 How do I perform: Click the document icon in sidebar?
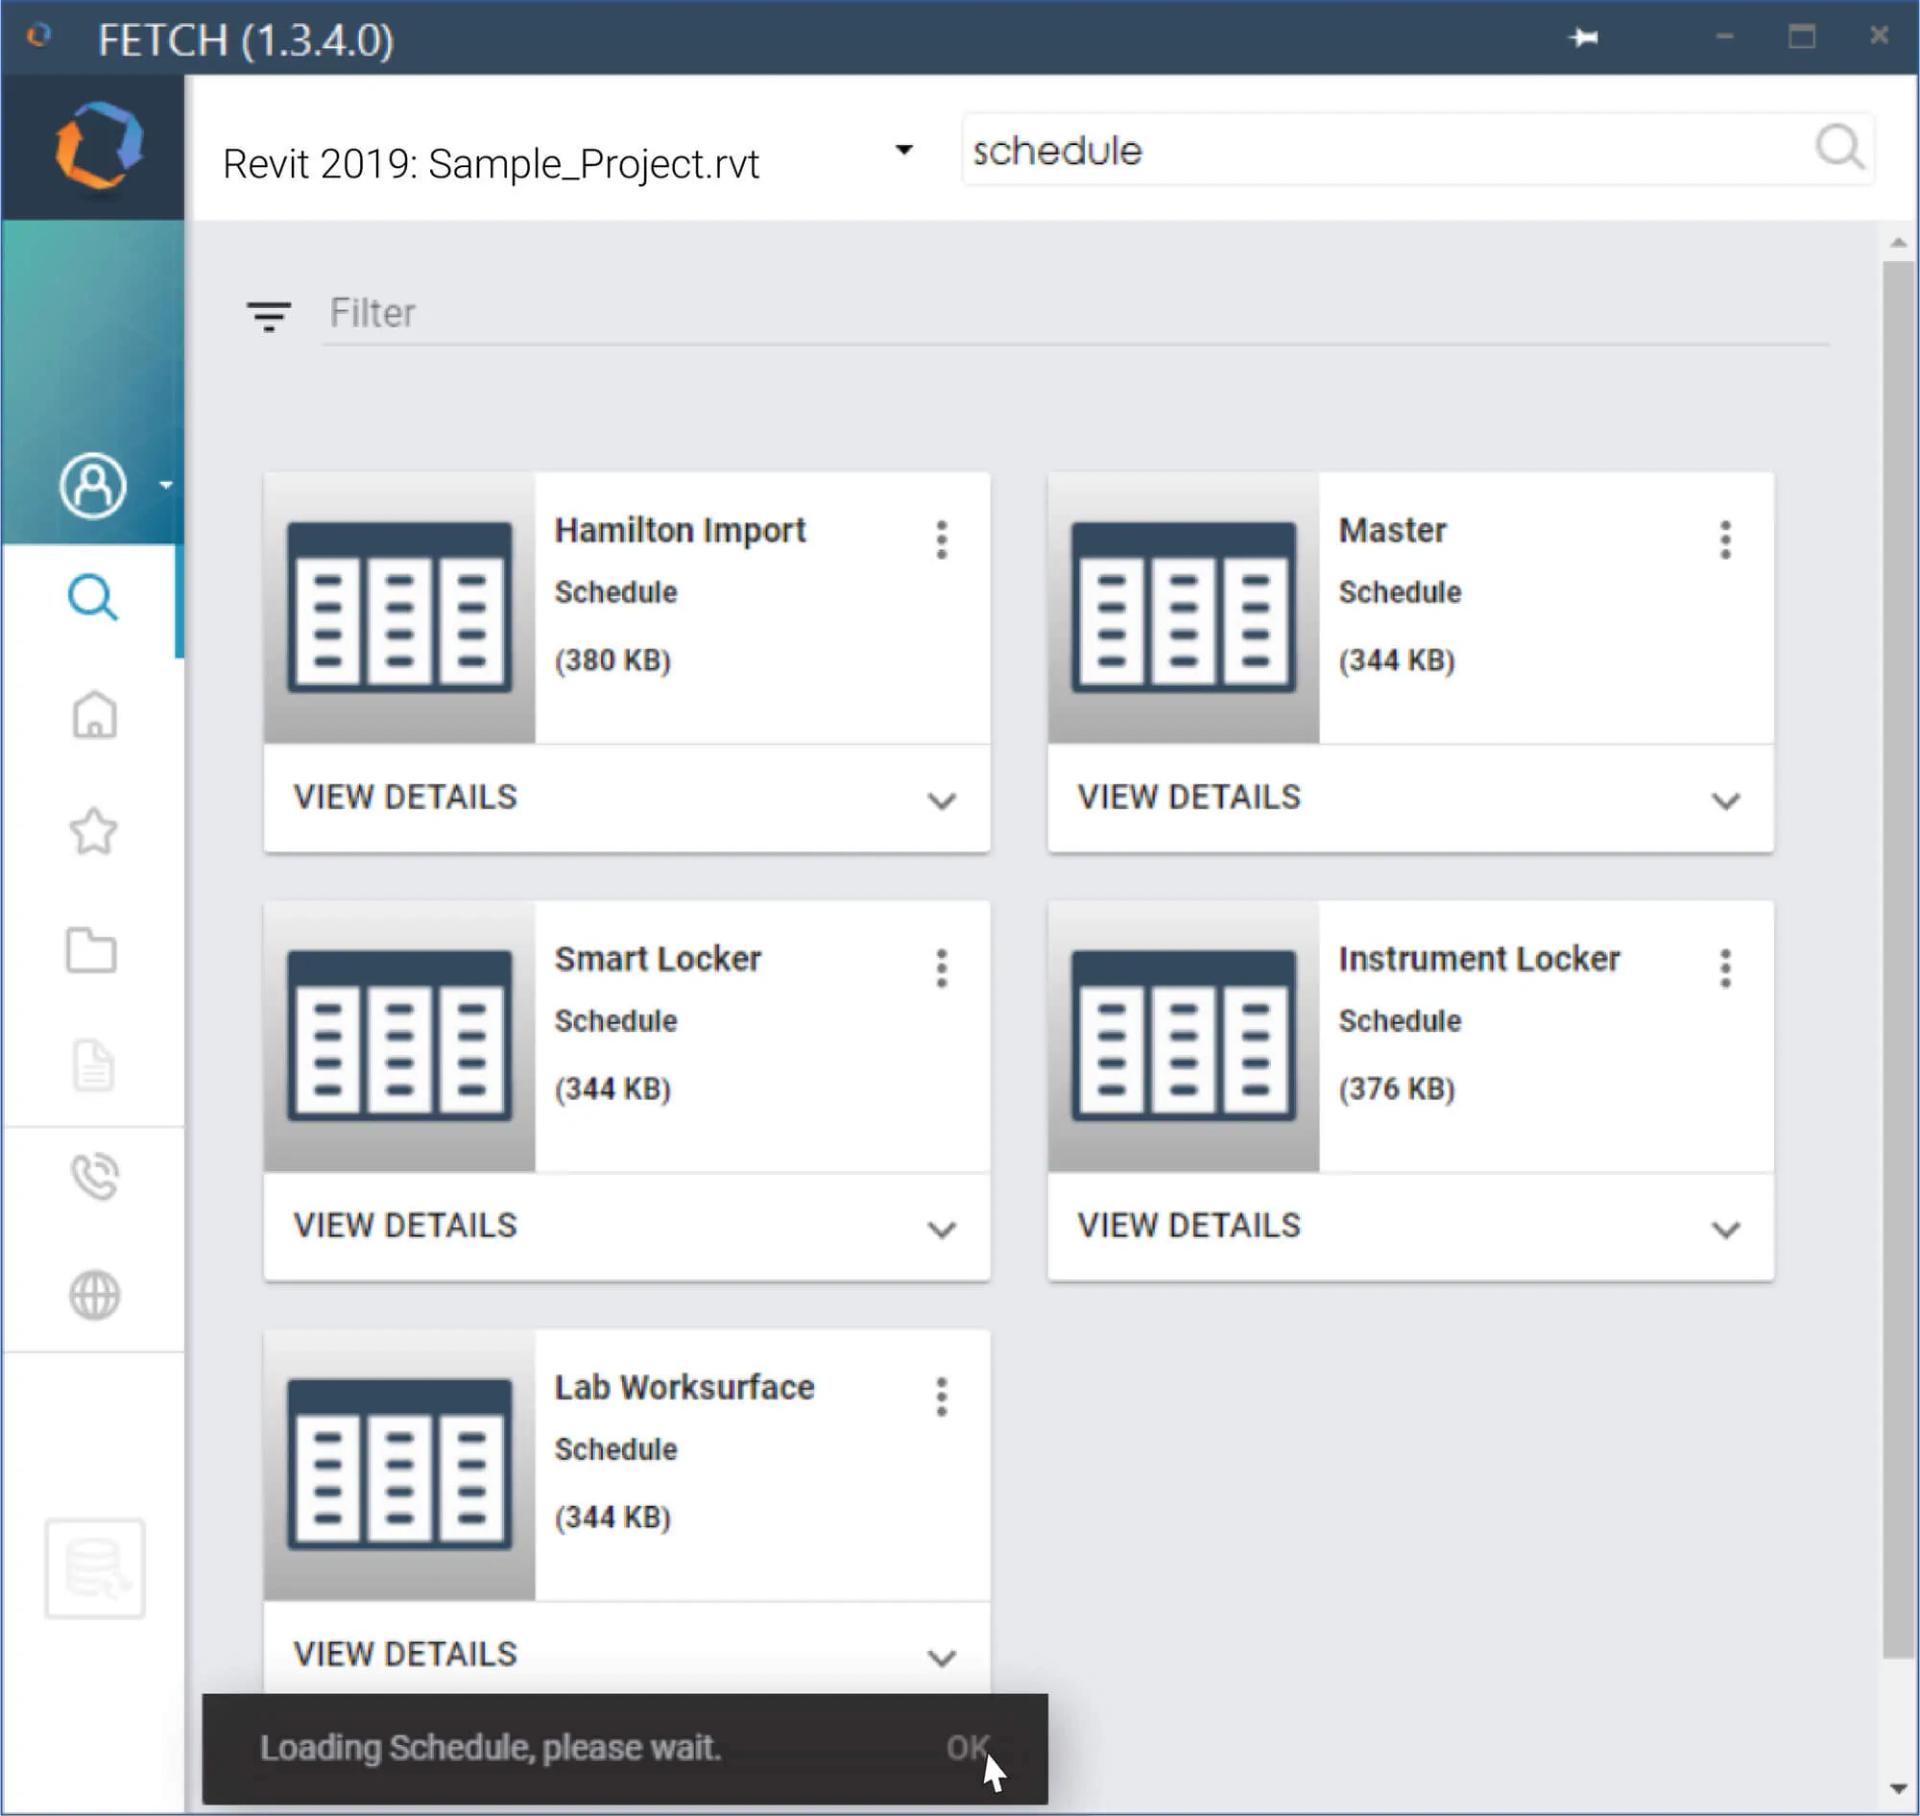click(x=93, y=1066)
